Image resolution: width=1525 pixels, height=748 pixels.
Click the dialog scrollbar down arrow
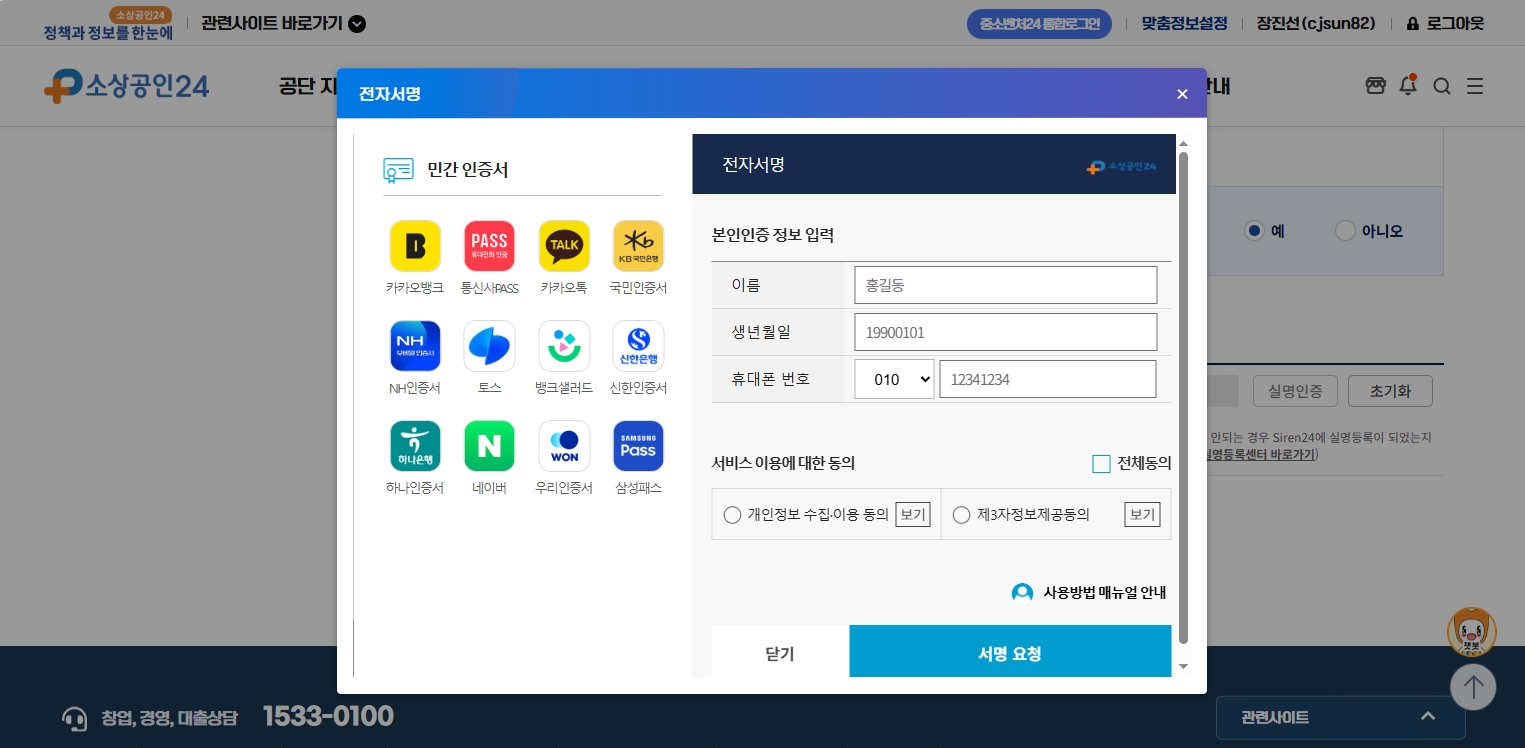1184,666
